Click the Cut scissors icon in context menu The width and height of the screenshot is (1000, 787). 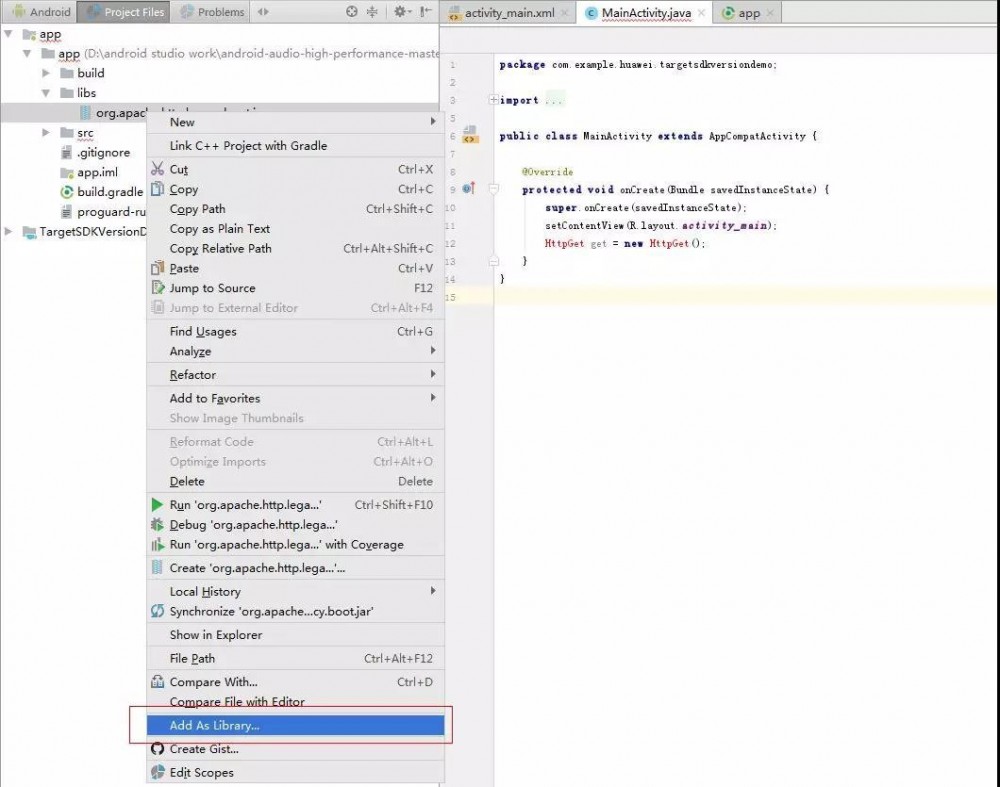point(157,169)
